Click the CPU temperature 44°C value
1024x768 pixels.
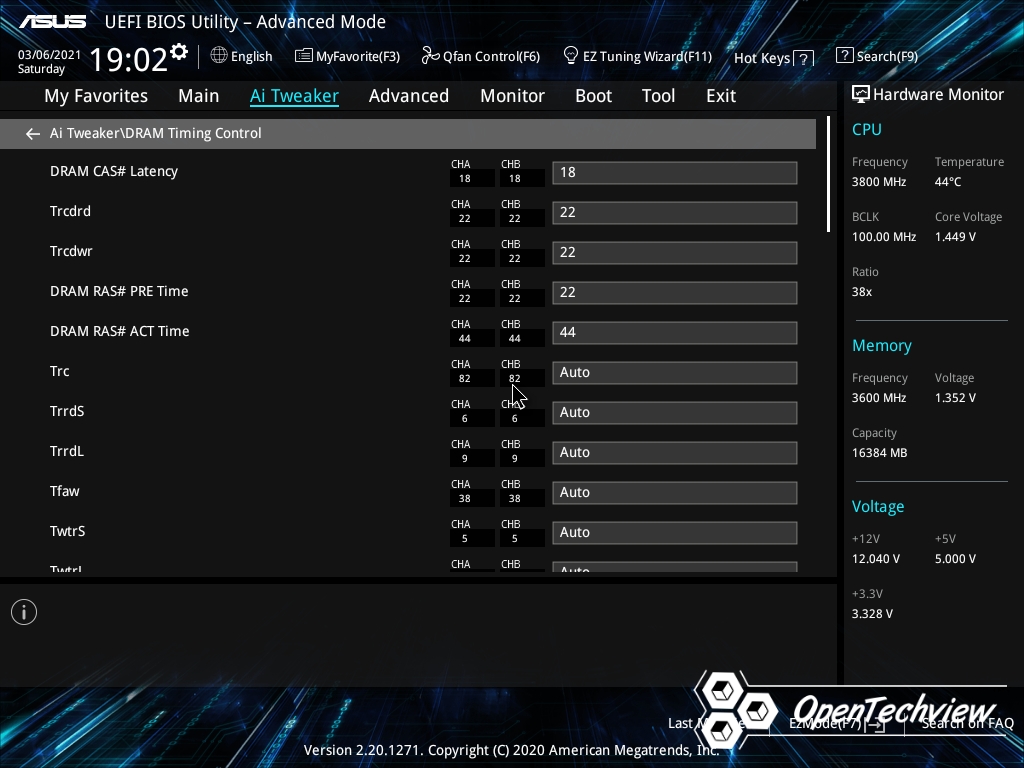click(x=948, y=182)
